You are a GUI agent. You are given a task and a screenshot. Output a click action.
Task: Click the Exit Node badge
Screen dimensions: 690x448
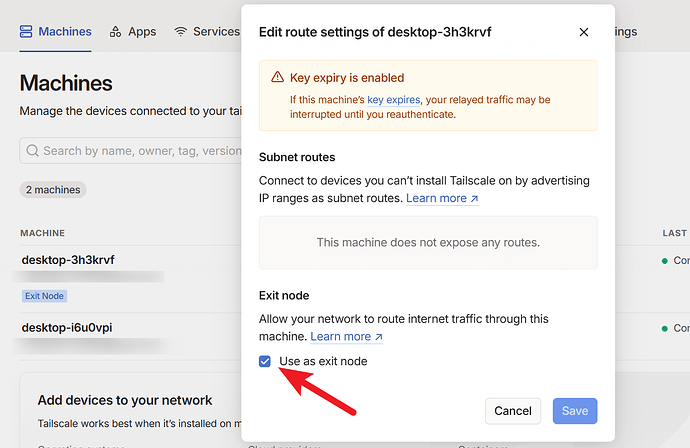[44, 296]
